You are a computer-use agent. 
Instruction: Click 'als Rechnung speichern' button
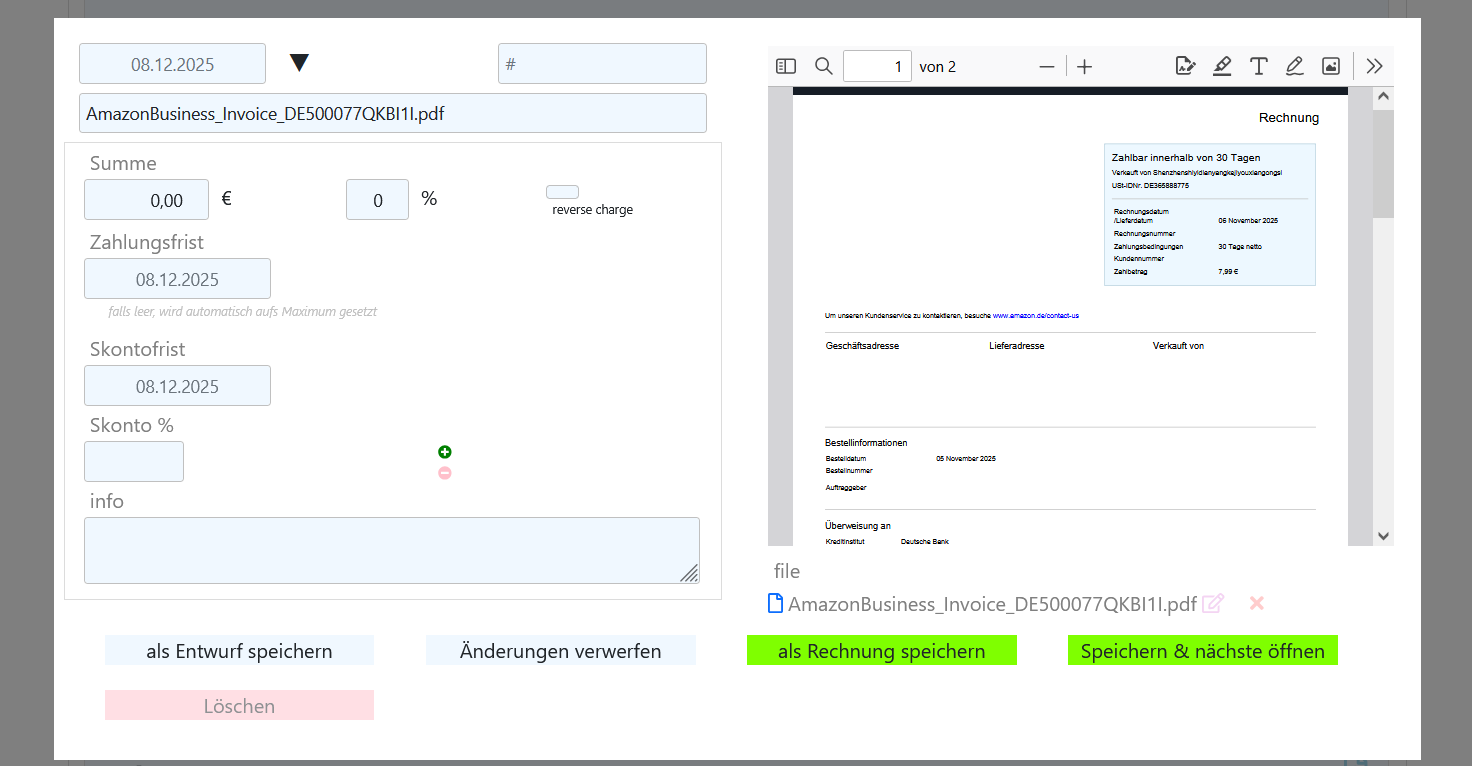pos(881,651)
